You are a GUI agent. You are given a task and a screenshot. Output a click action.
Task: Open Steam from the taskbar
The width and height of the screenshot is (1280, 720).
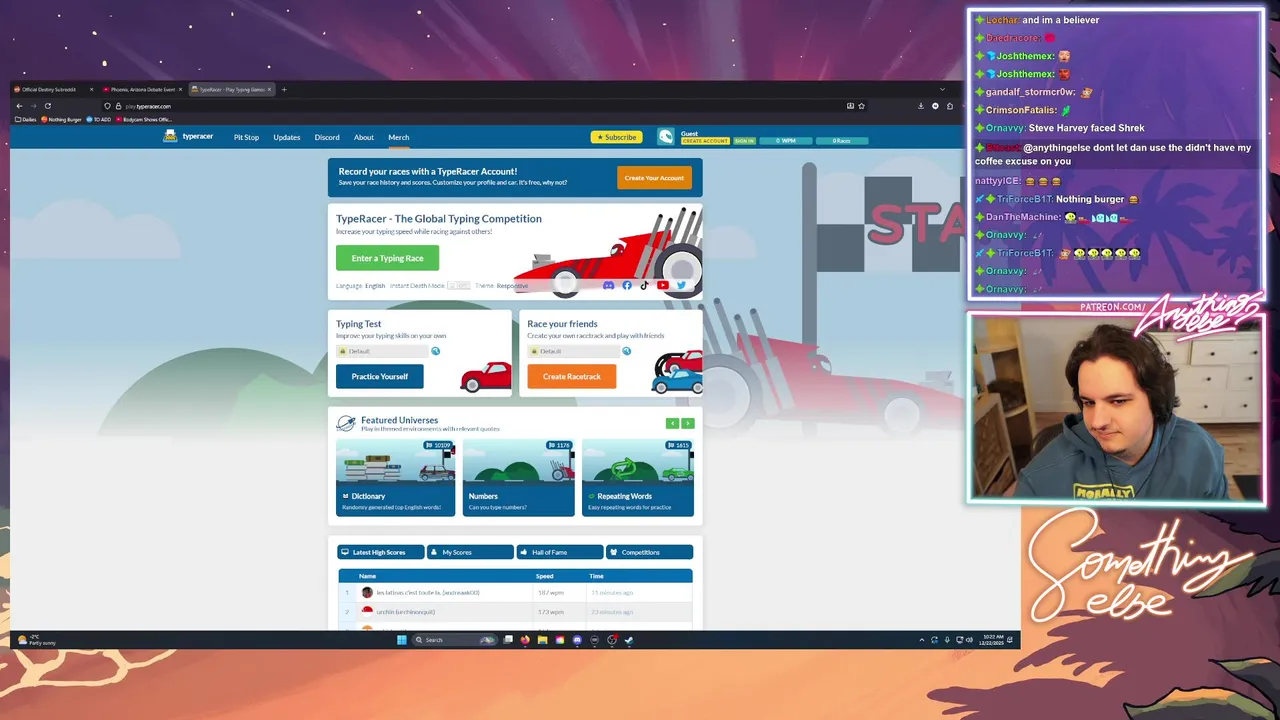click(629, 640)
